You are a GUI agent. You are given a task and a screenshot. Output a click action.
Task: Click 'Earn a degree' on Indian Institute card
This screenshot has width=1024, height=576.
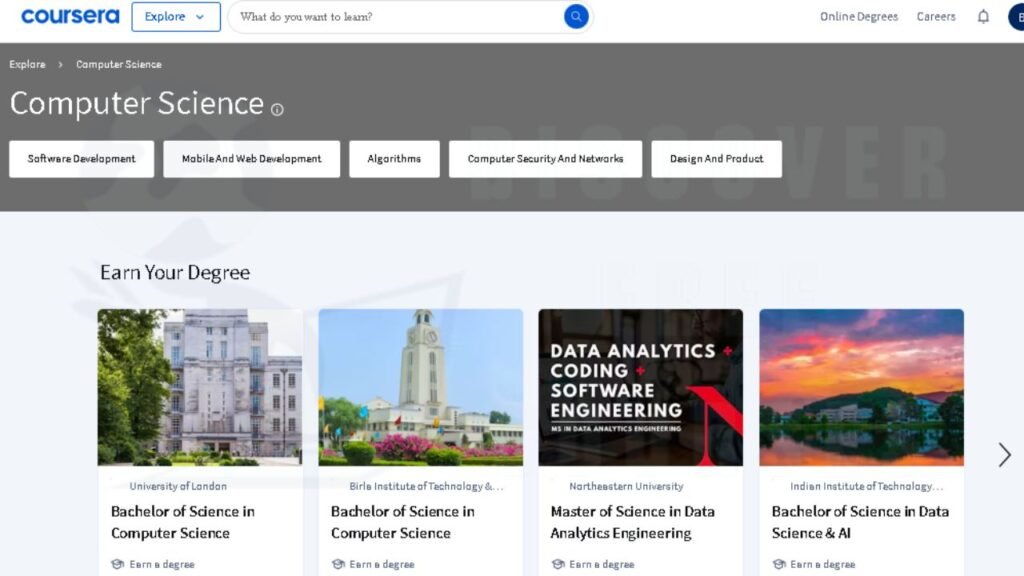(822, 564)
